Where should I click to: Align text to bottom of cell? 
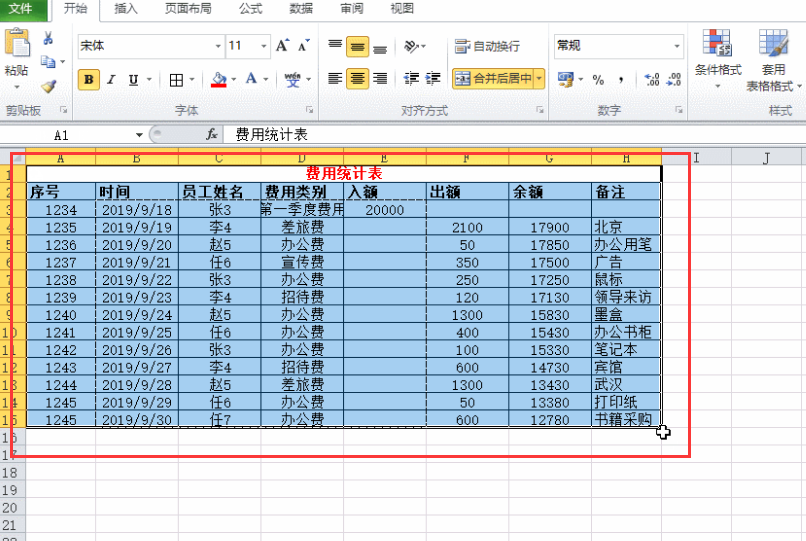coord(380,47)
